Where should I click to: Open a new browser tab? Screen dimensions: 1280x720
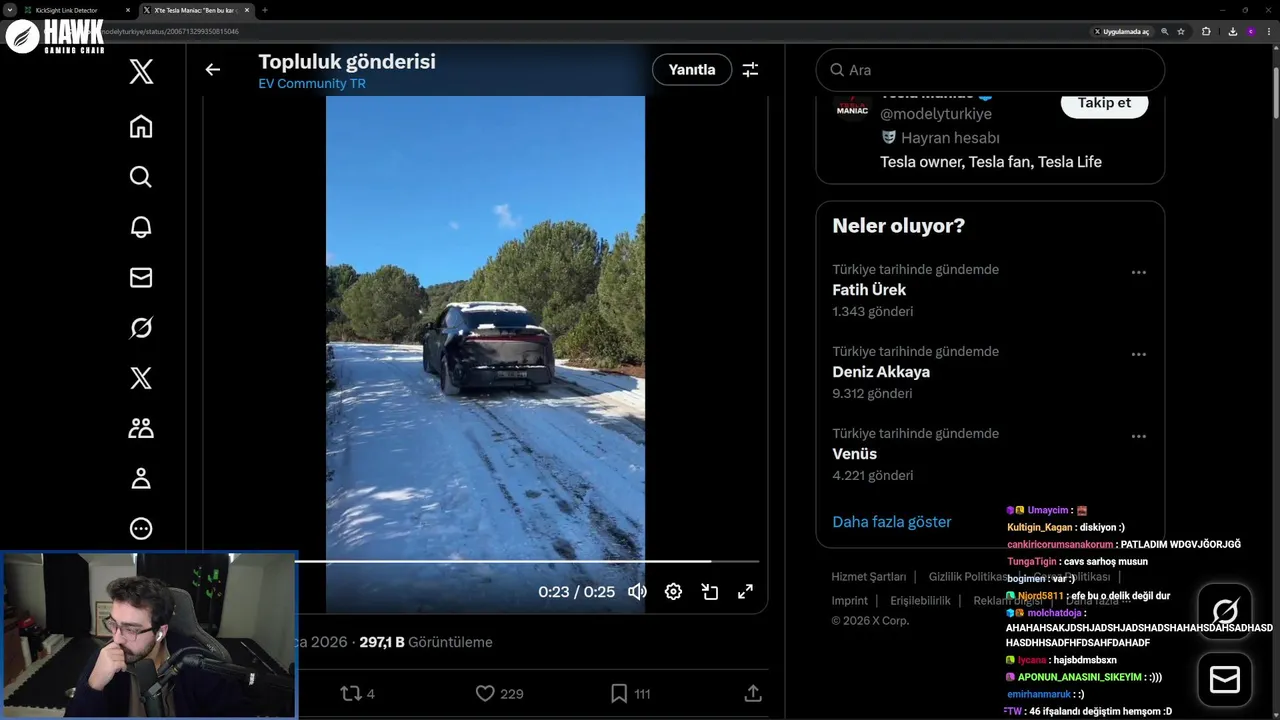click(x=264, y=10)
